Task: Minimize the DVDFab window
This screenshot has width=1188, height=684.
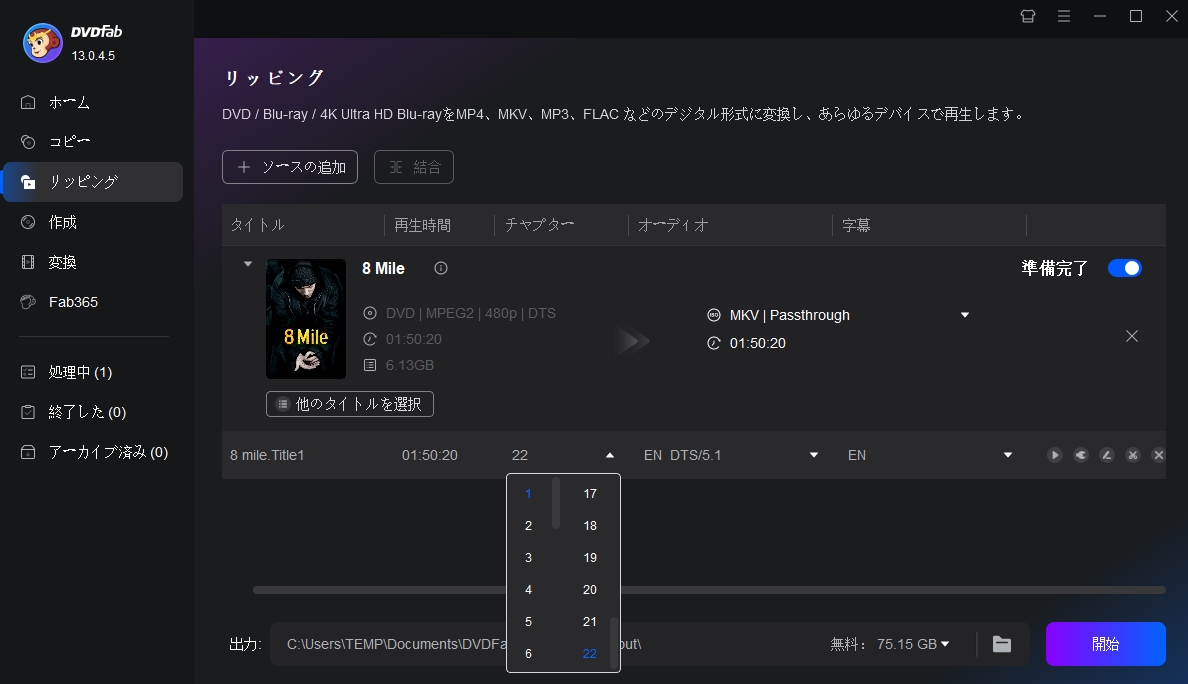Action: click(1100, 16)
